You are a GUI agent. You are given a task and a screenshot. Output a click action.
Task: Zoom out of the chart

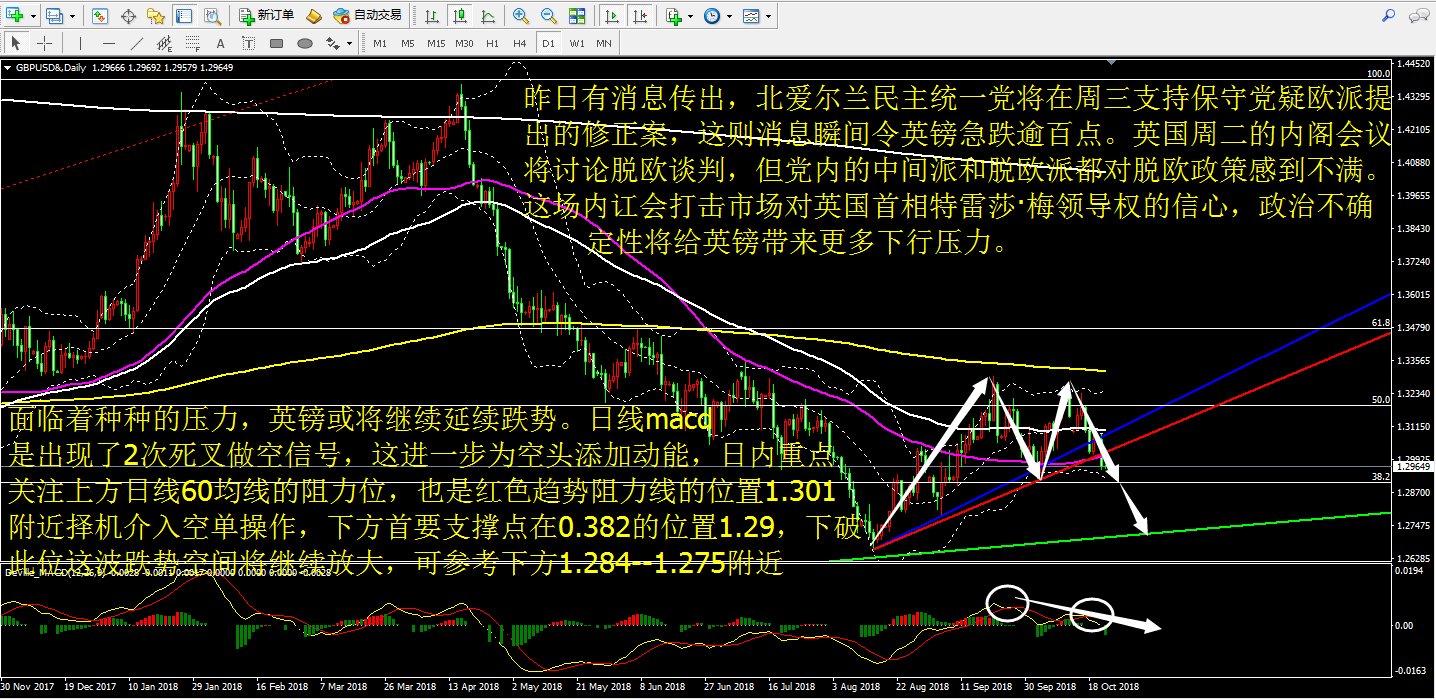[549, 16]
